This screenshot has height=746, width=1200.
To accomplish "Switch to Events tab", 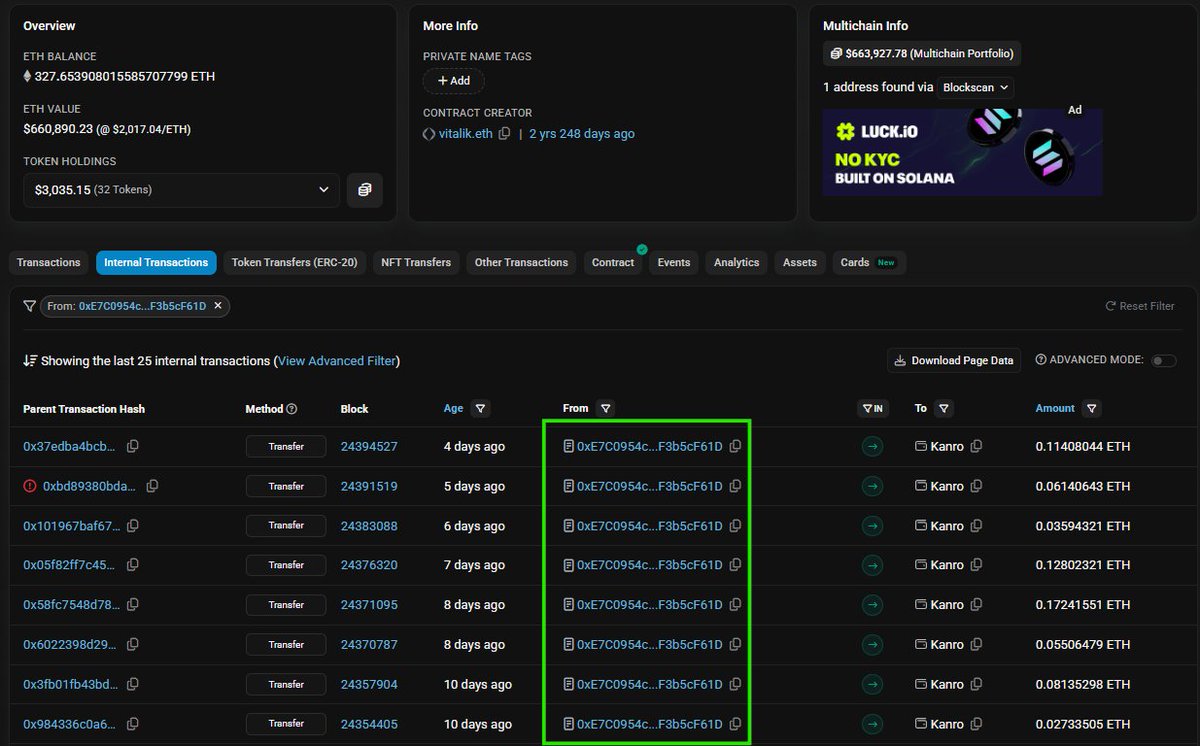I will pos(674,263).
